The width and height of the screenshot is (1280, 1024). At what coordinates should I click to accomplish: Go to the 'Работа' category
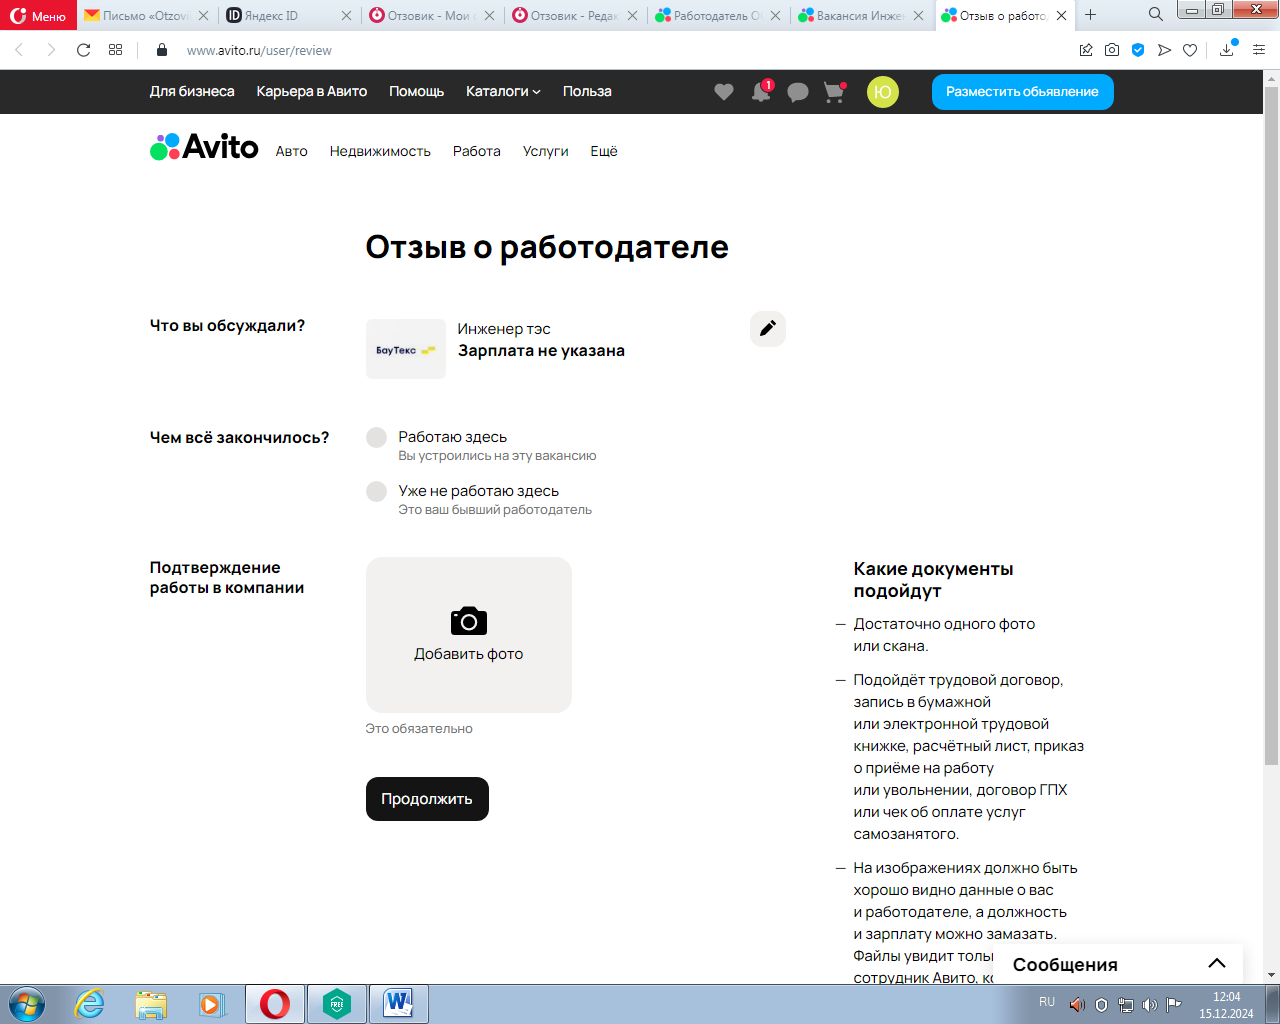tap(476, 152)
